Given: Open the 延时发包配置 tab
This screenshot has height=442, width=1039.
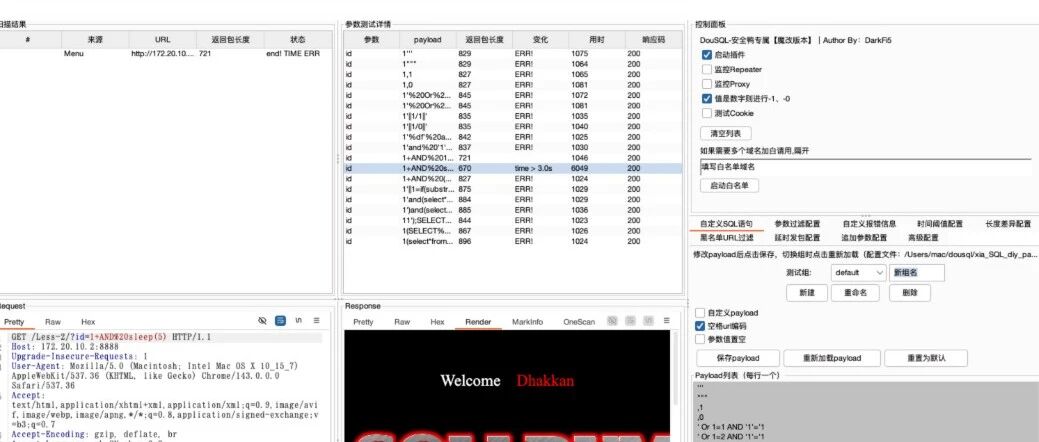Looking at the screenshot, I should 797,237.
